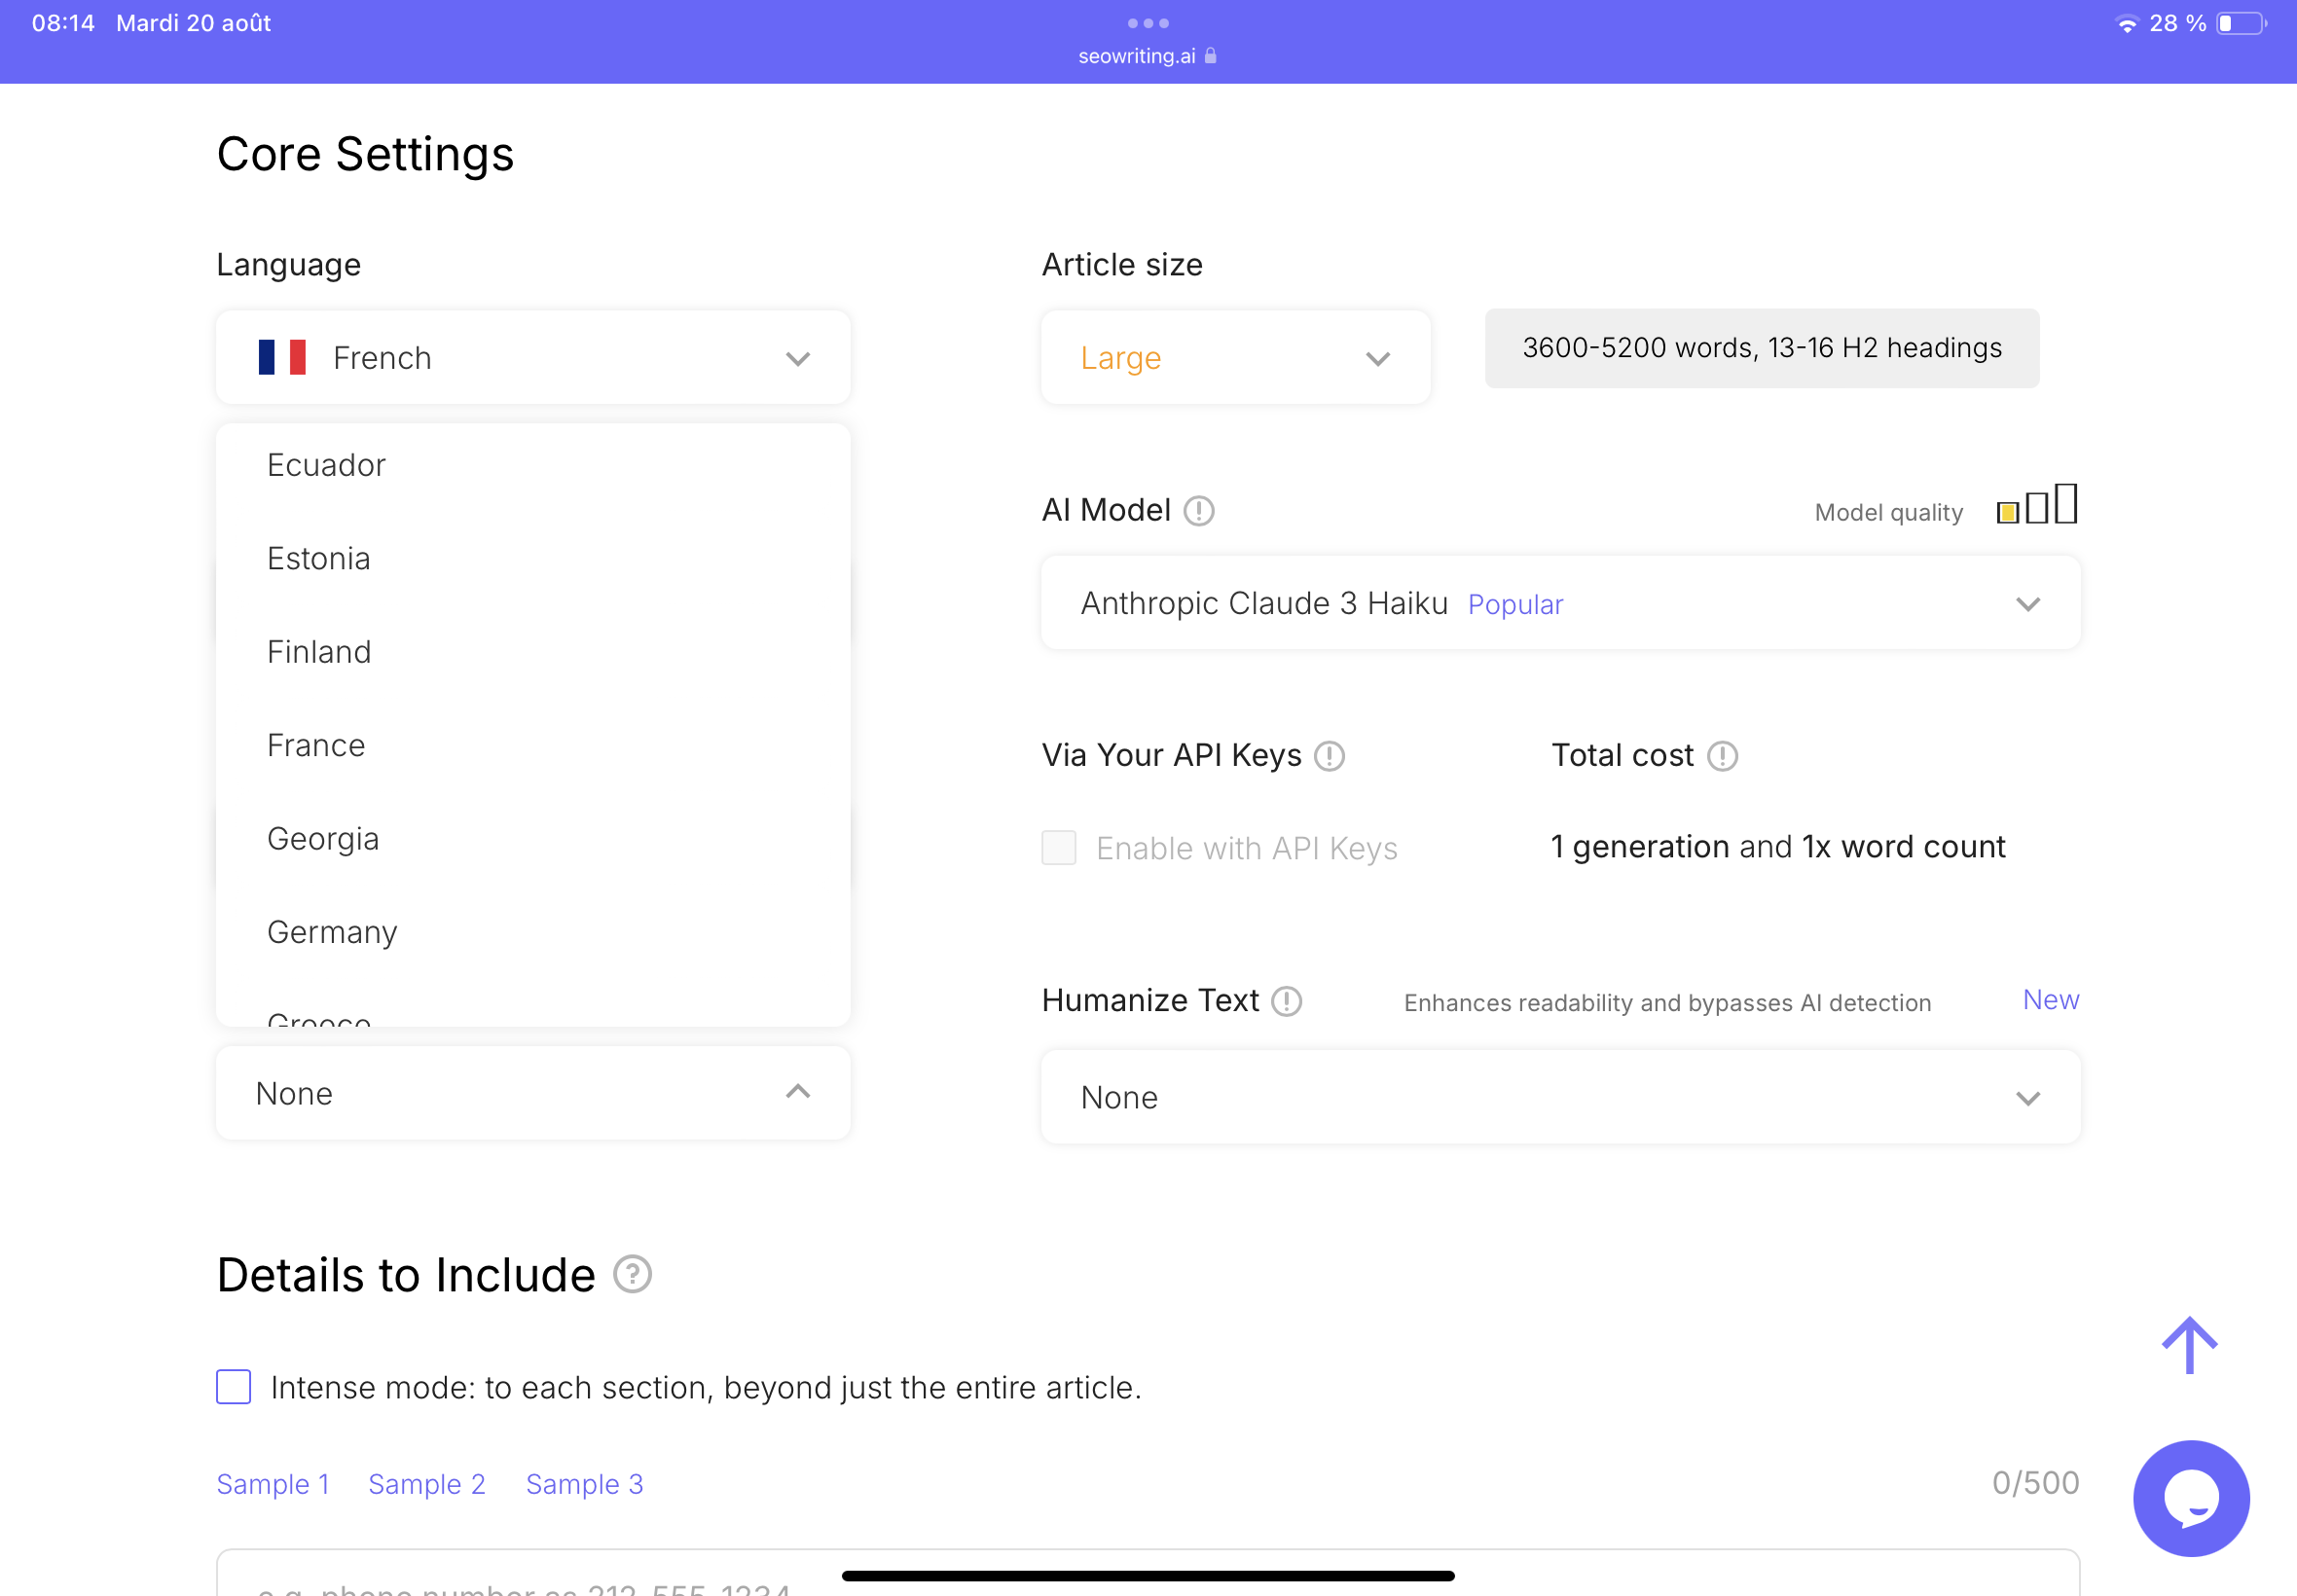Viewport: 2297px width, 1596px height.
Task: Open the Details to Include help icon
Action: [632, 1274]
